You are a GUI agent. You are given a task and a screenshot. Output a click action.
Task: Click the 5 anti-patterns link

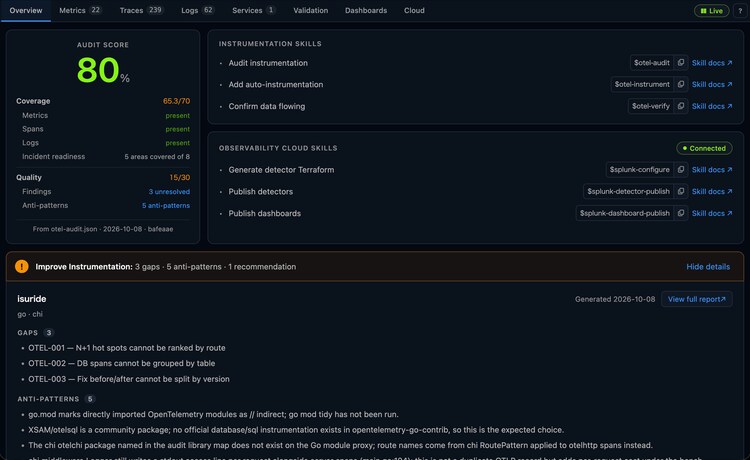(x=165, y=206)
